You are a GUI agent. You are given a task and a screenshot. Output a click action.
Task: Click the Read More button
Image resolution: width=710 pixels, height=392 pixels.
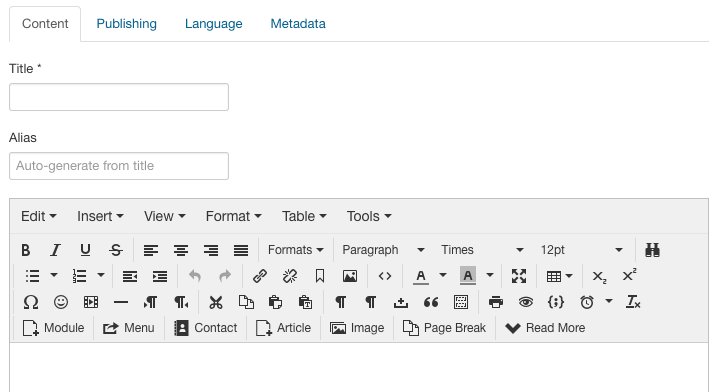pos(545,328)
